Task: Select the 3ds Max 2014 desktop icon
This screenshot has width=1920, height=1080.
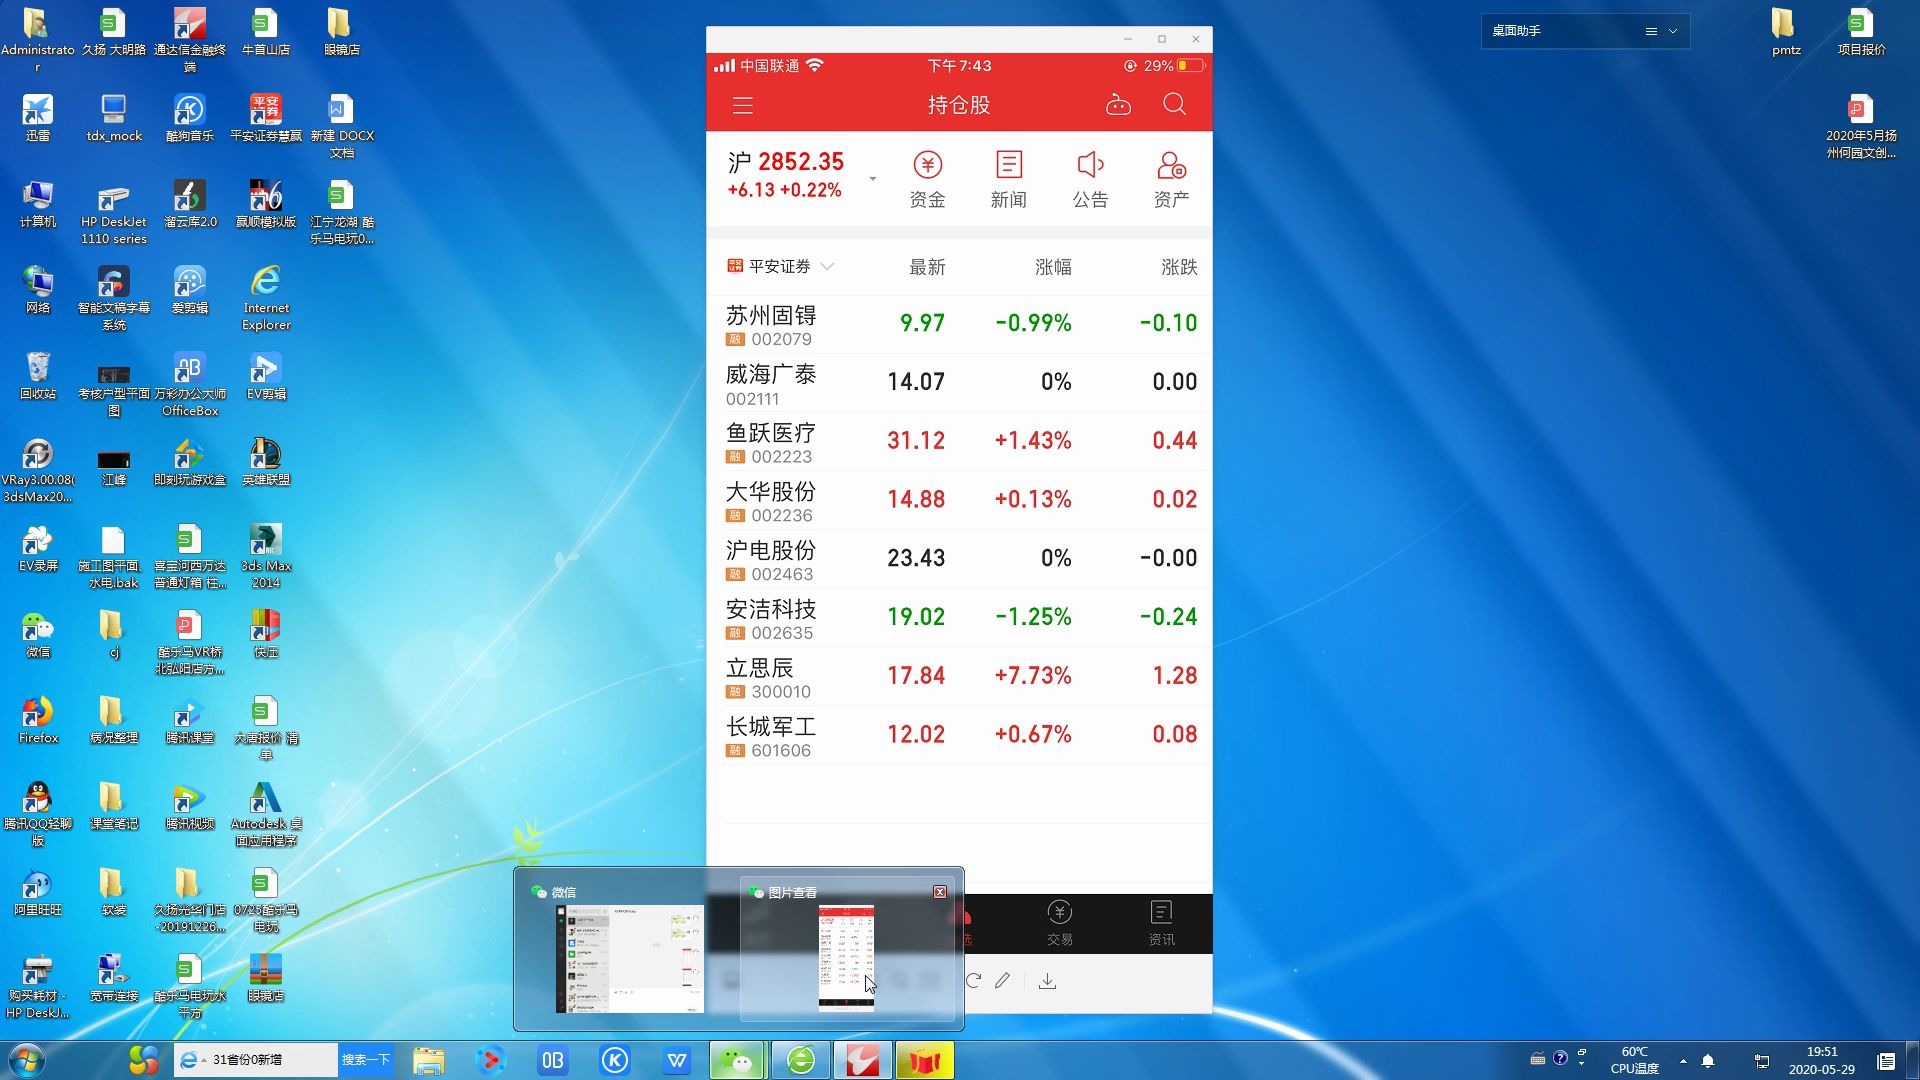Action: coord(266,556)
